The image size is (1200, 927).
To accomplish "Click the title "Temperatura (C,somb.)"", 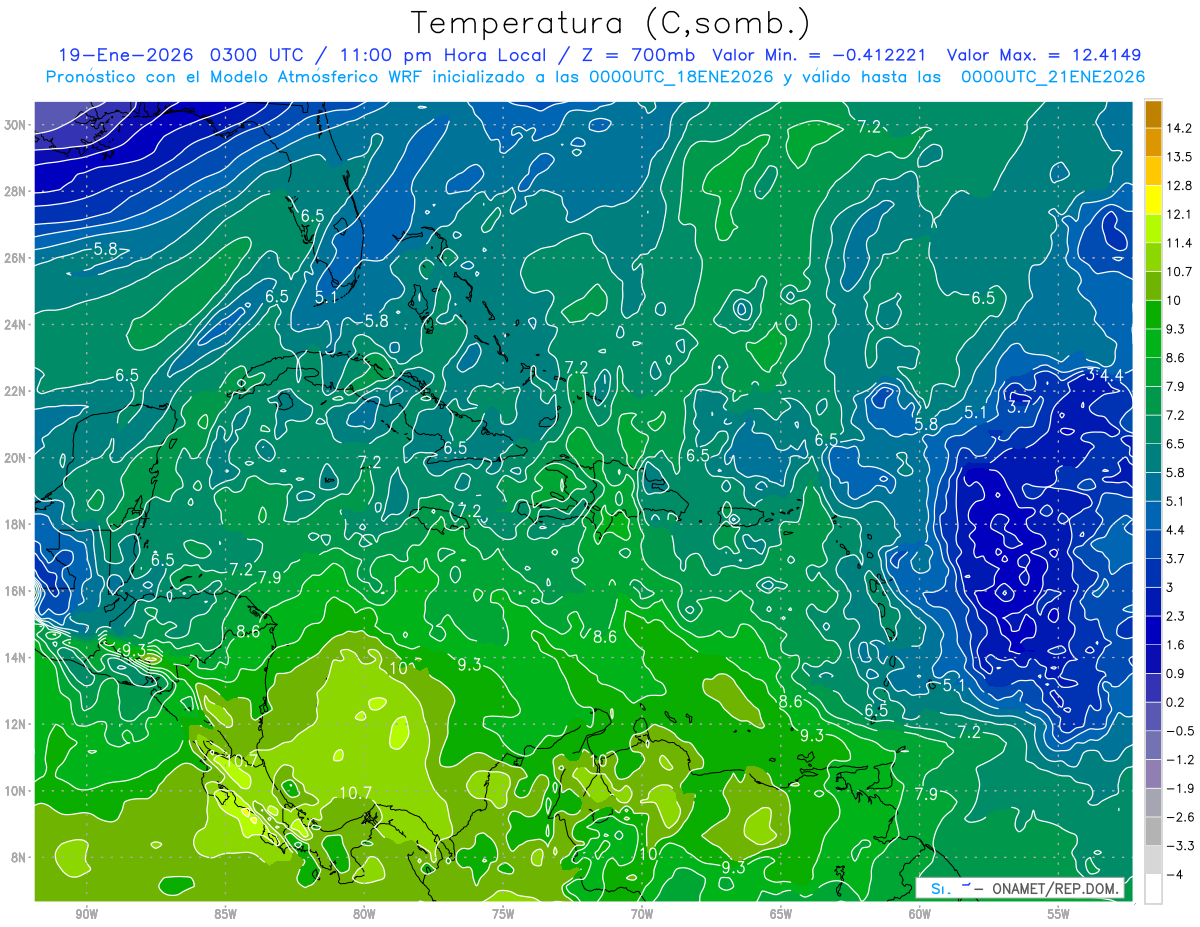I will click(611, 23).
